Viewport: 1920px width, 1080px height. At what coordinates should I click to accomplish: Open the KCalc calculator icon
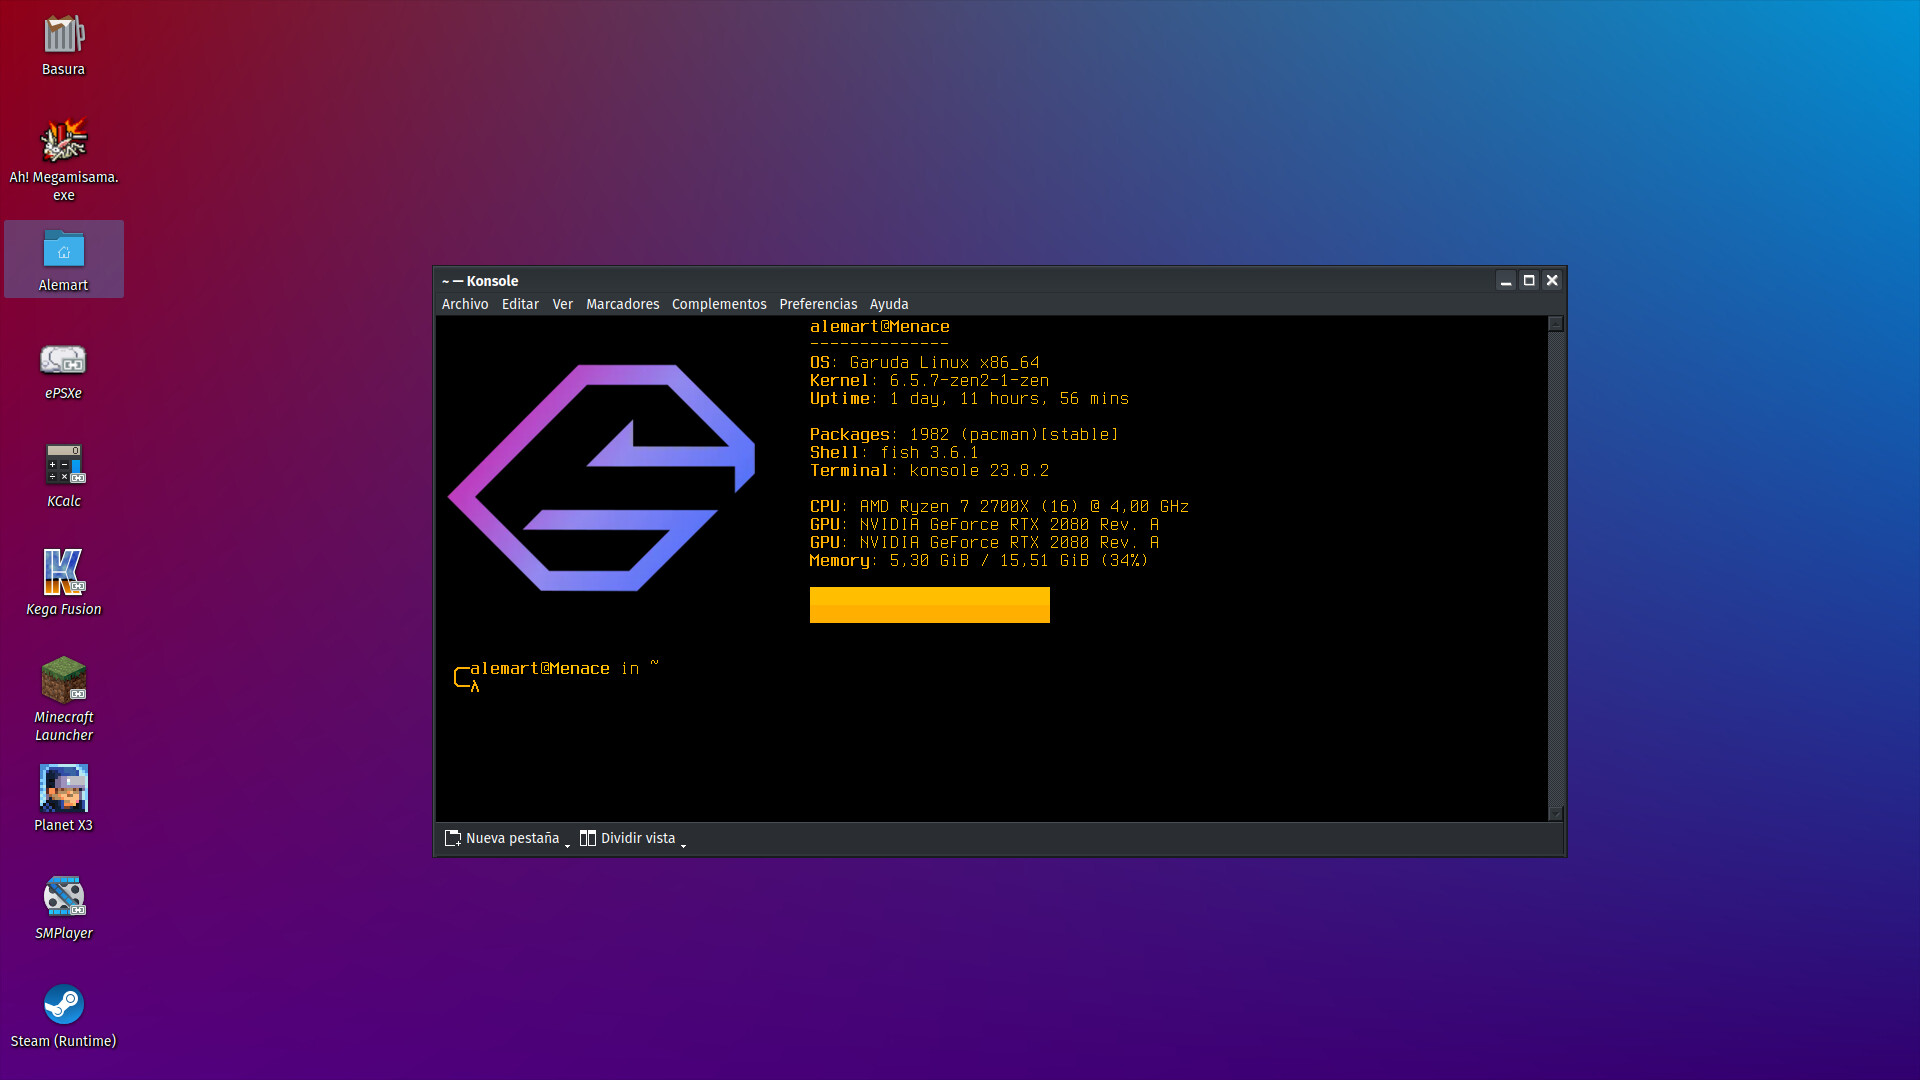click(63, 478)
